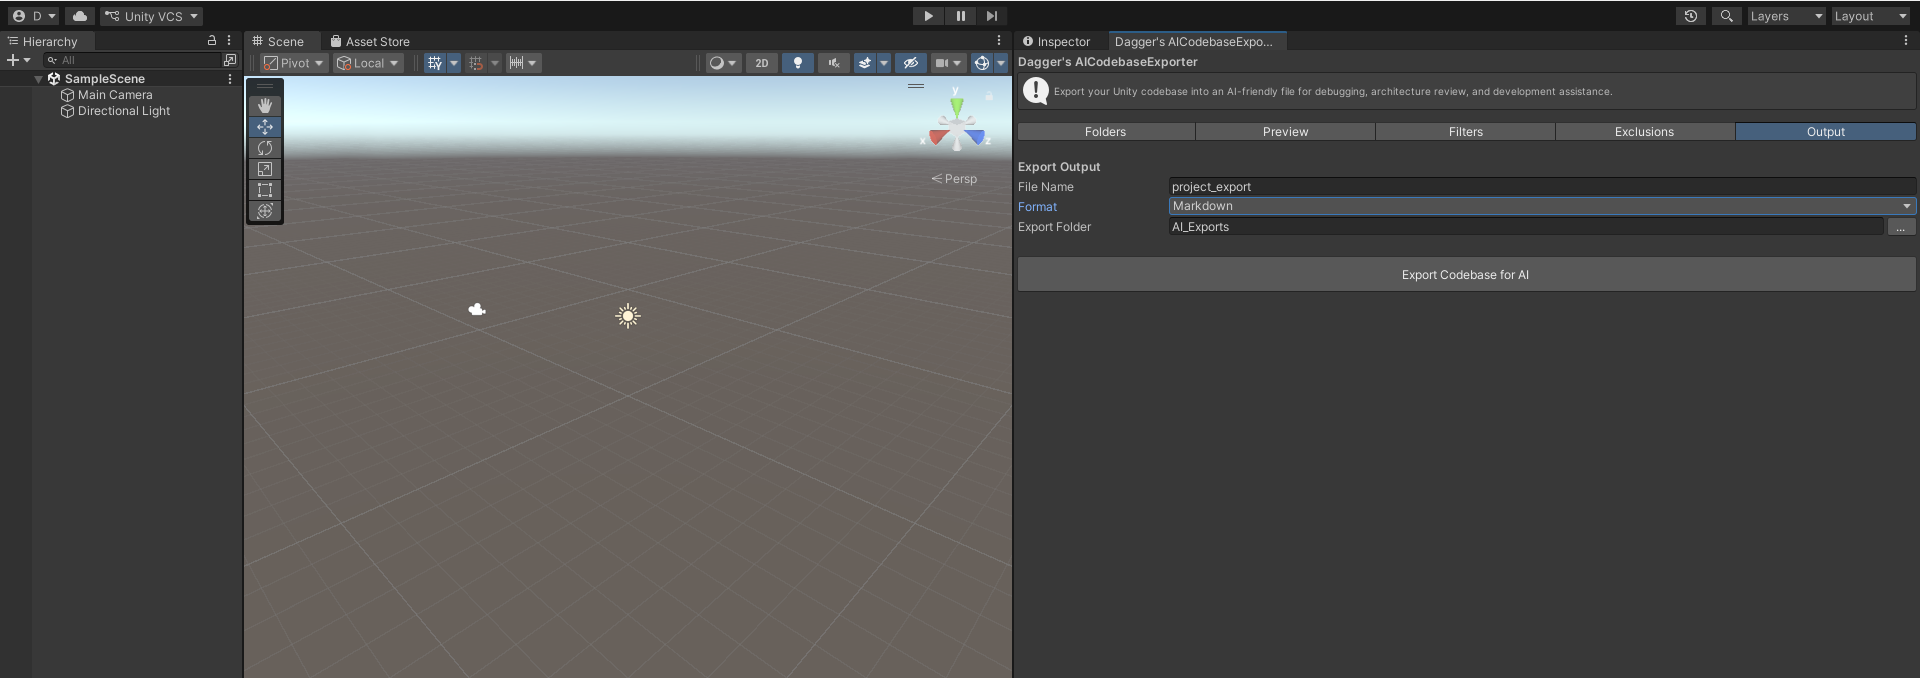Viewport: 1920px width, 678px height.
Task: Click the red X axis cone
Action: pos(938,137)
